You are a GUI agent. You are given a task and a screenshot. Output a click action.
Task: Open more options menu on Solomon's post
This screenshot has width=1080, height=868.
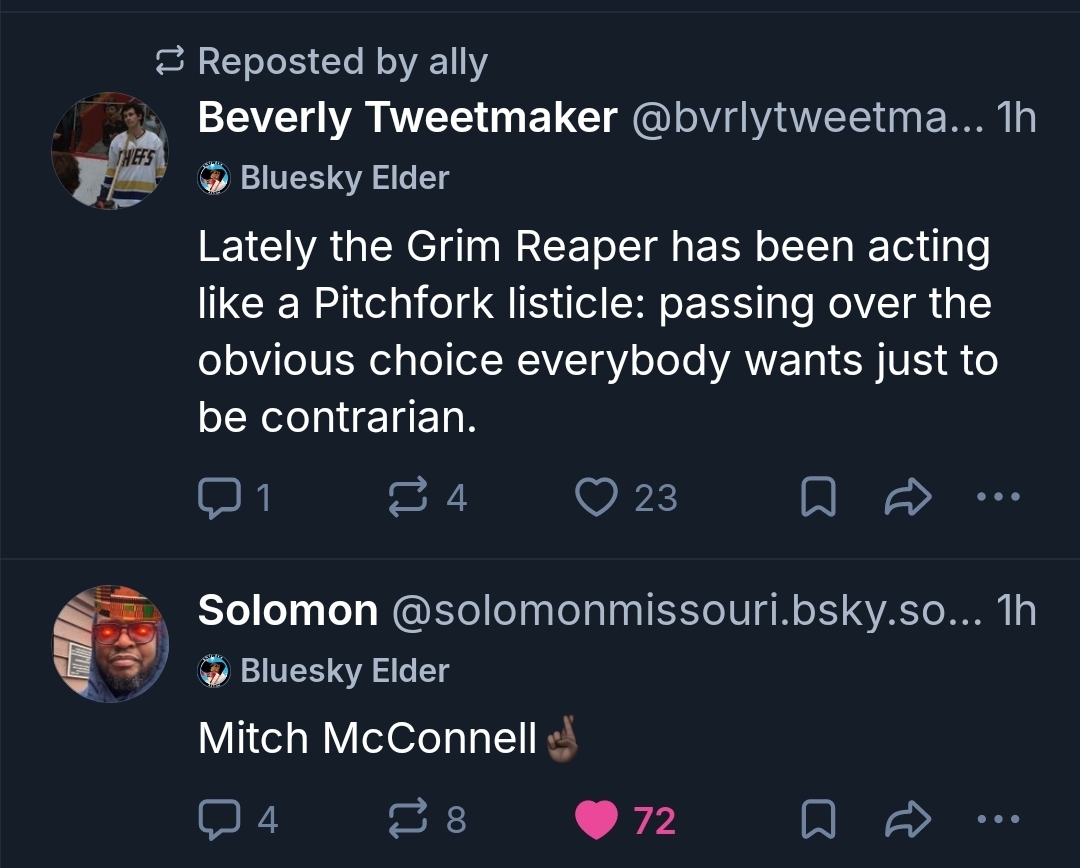click(x=999, y=820)
